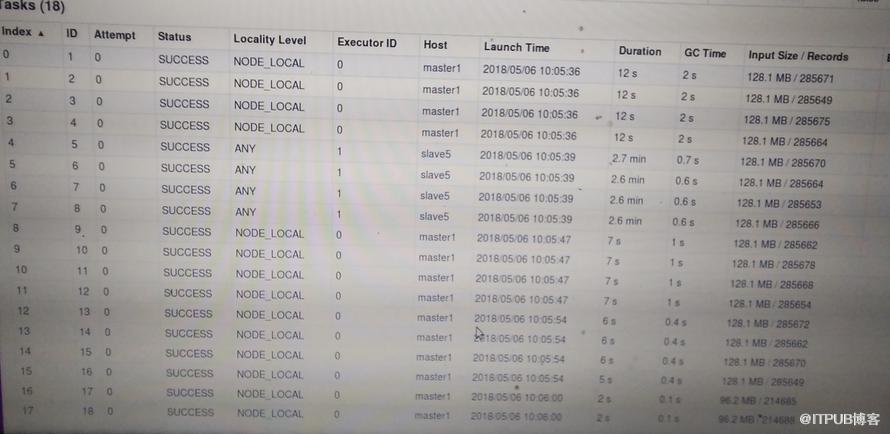Image resolution: width=890 pixels, height=434 pixels.
Task: Click slave5 host in index 4 row
Action: click(436, 154)
